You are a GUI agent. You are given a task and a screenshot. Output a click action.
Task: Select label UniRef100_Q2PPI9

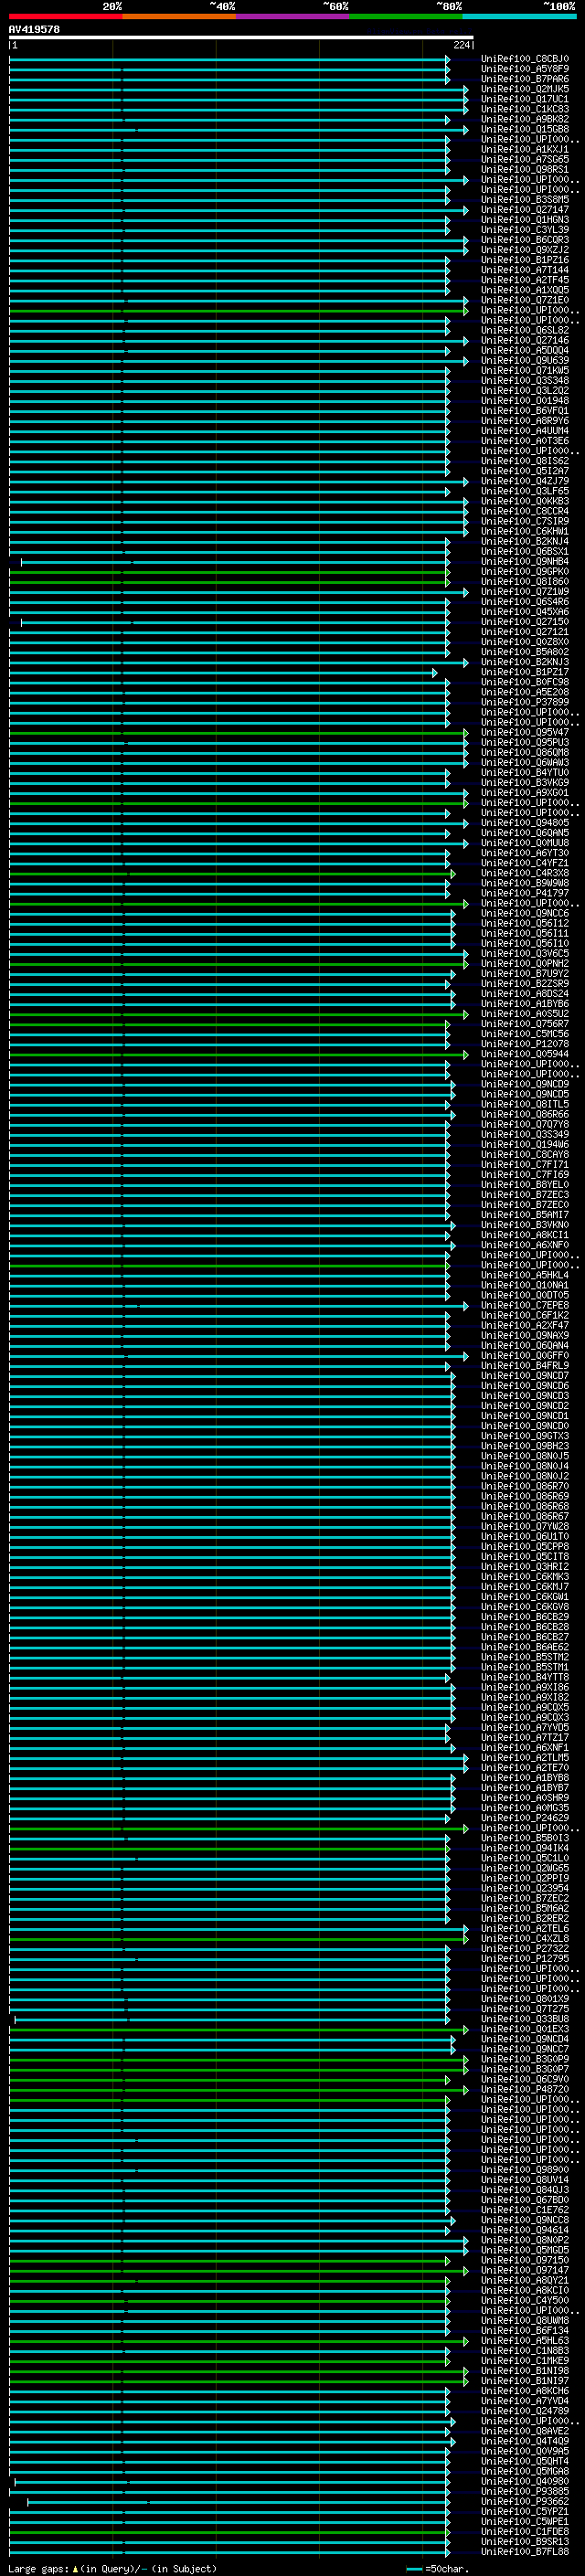point(525,1878)
